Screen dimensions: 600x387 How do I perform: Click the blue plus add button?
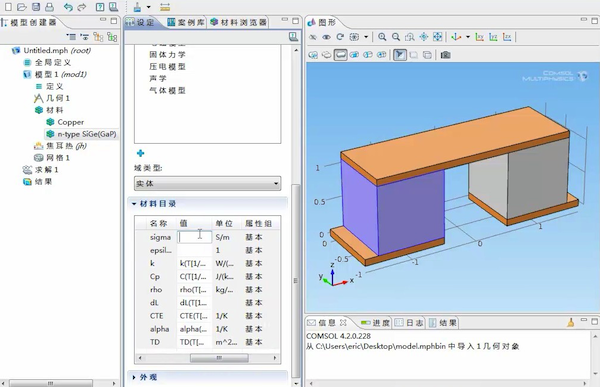[x=140, y=153]
